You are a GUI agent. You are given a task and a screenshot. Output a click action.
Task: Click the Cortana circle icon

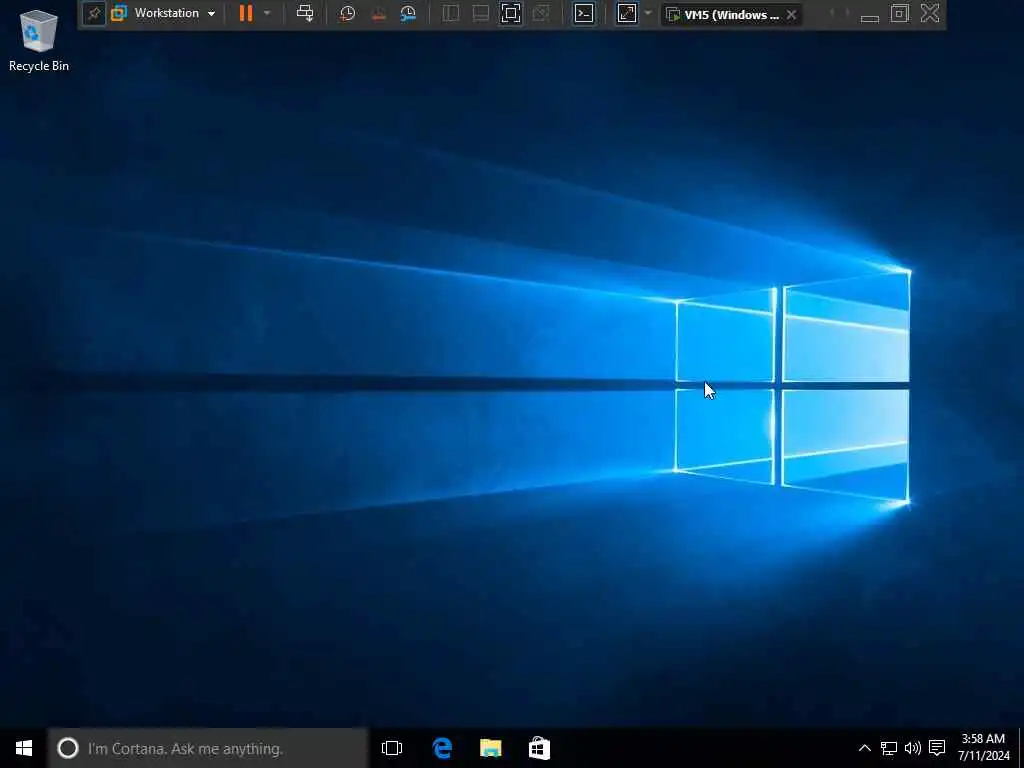(x=68, y=748)
